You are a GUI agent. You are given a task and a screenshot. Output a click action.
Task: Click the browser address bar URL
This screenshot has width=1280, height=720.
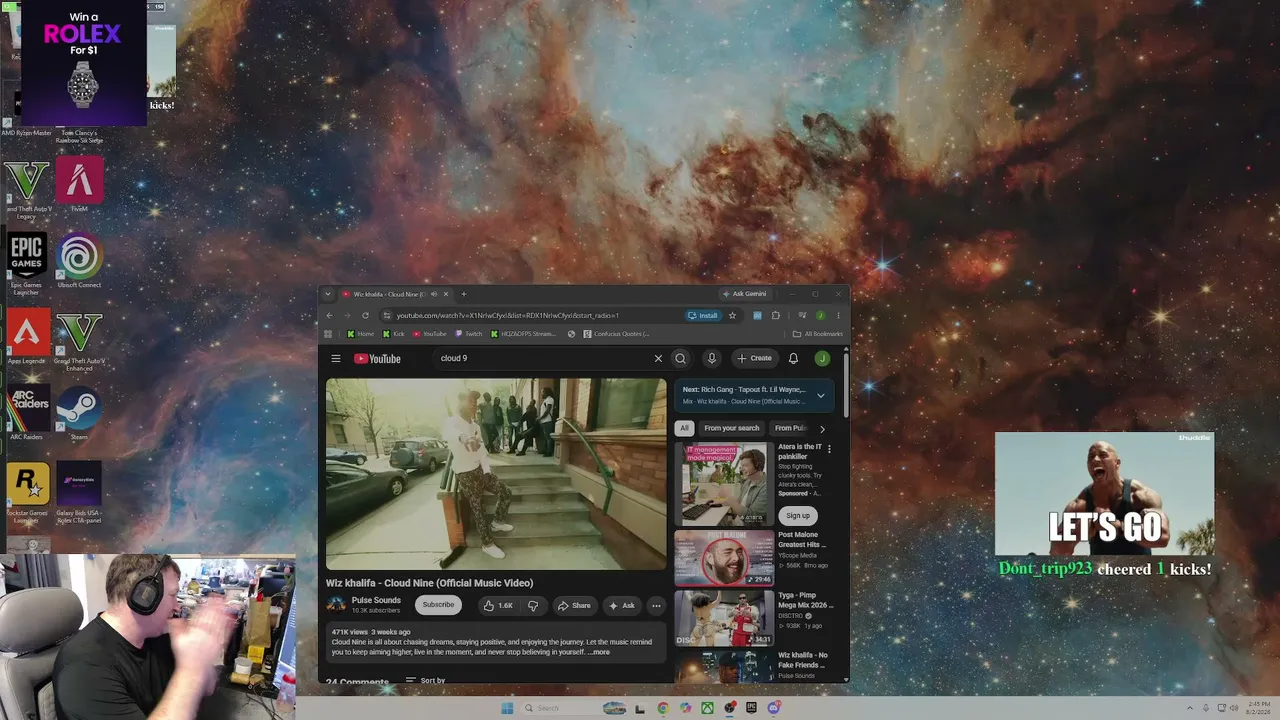(x=508, y=316)
